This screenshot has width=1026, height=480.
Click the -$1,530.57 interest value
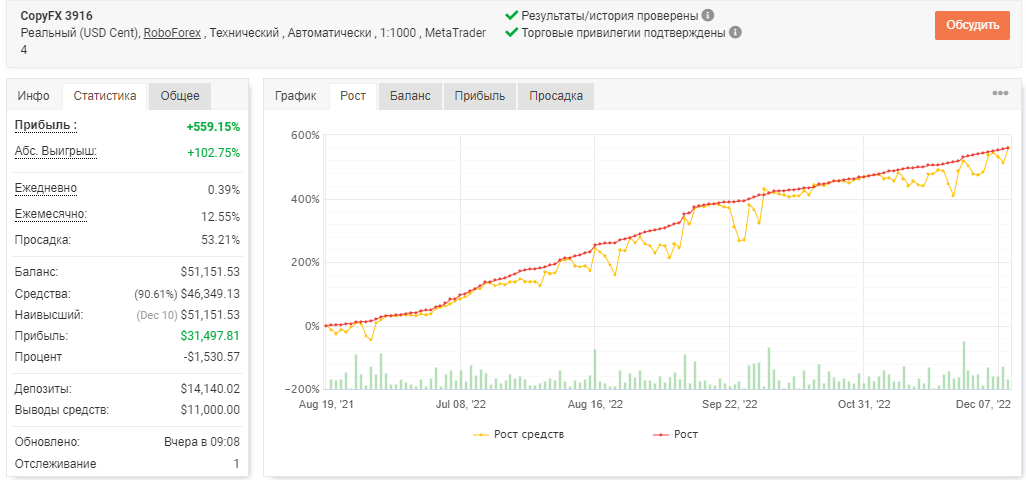click(210, 357)
